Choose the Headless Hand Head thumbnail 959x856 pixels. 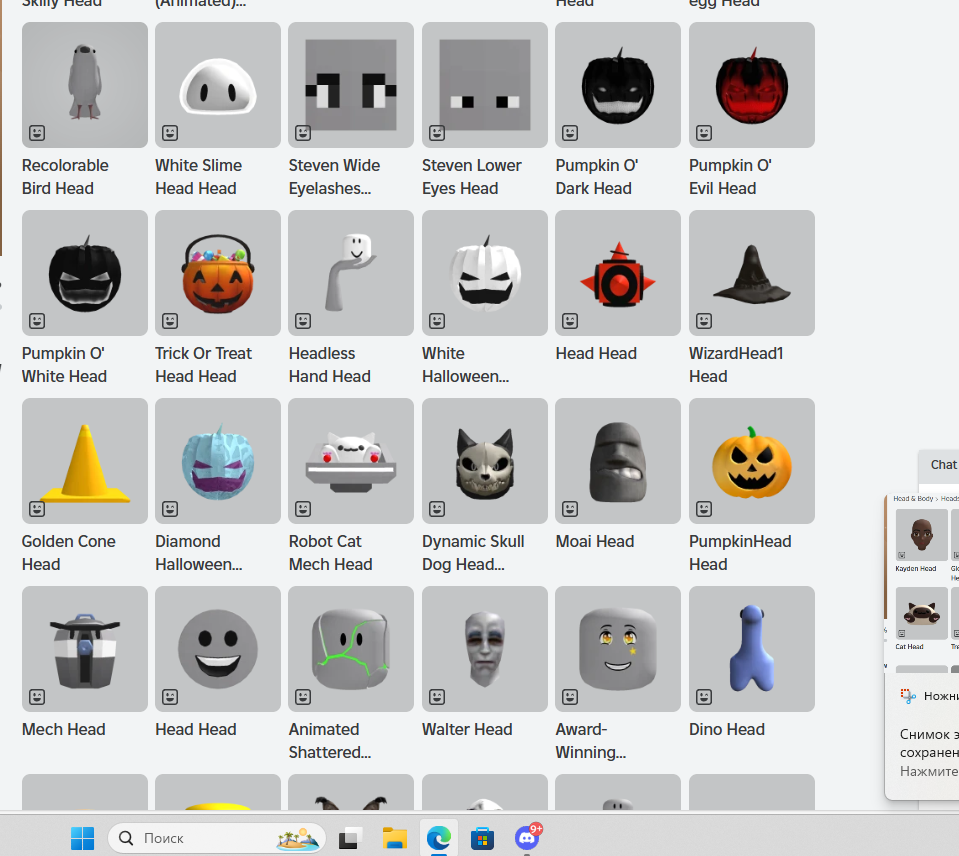tap(351, 273)
